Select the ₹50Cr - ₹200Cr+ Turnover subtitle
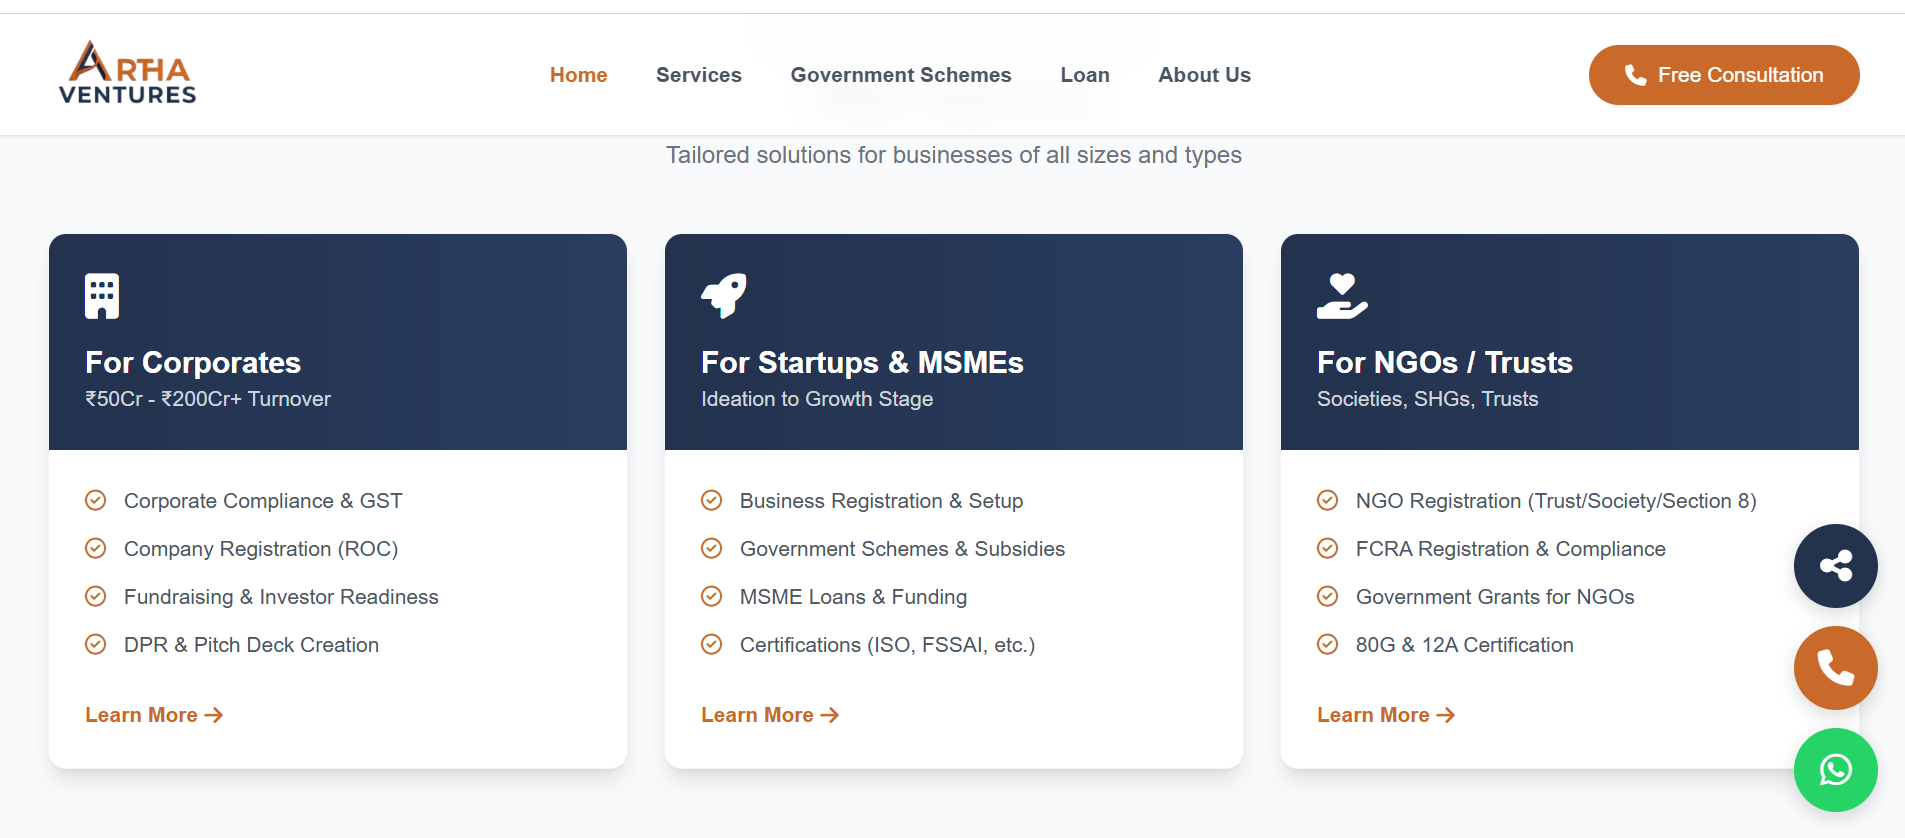The width and height of the screenshot is (1905, 838). tap(208, 399)
